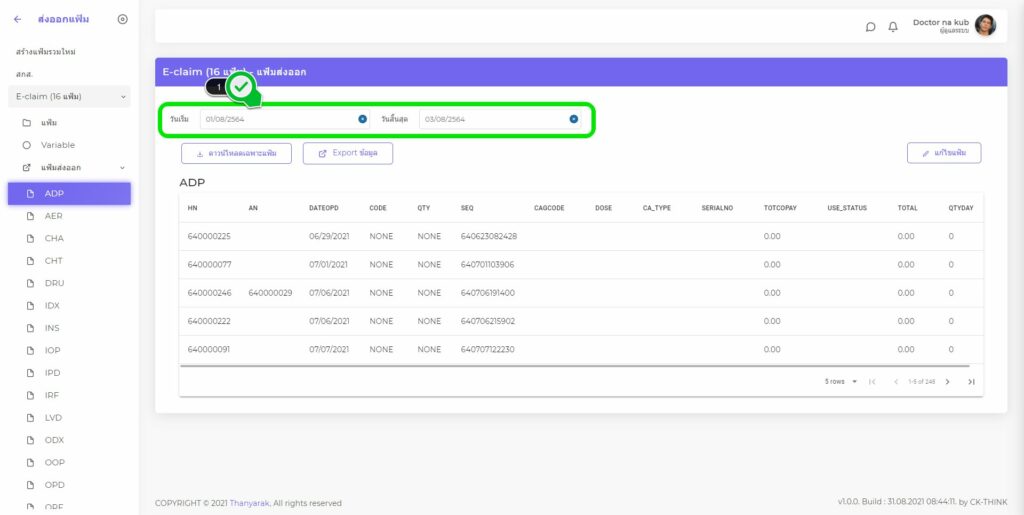
Task: Go to the last page of table
Action: coord(971,382)
